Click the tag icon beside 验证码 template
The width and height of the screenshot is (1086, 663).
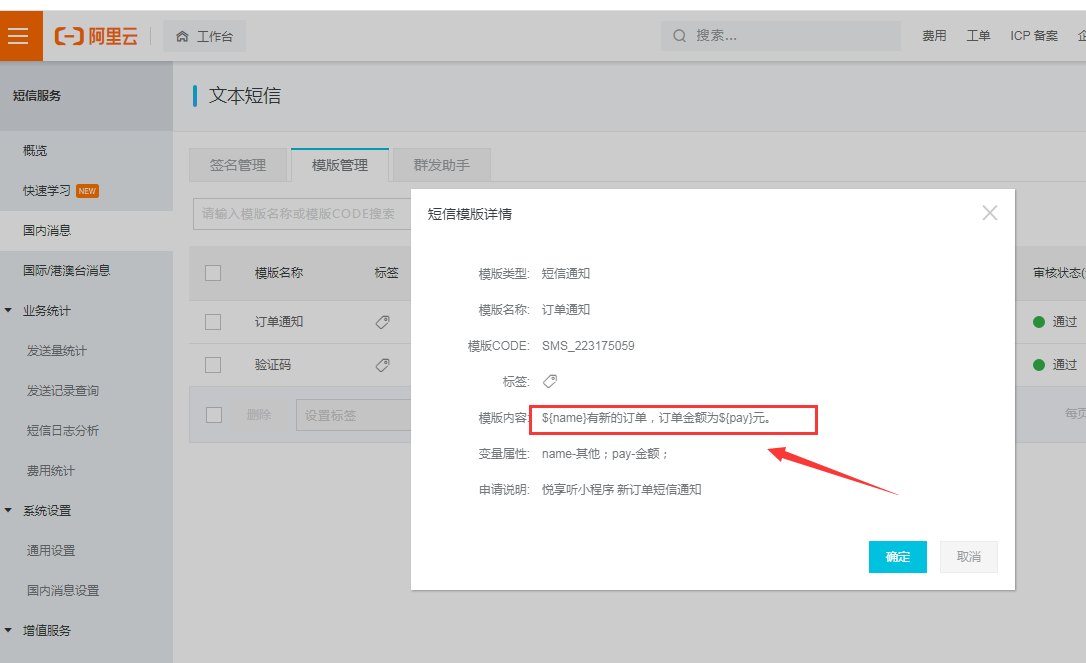[x=383, y=364]
